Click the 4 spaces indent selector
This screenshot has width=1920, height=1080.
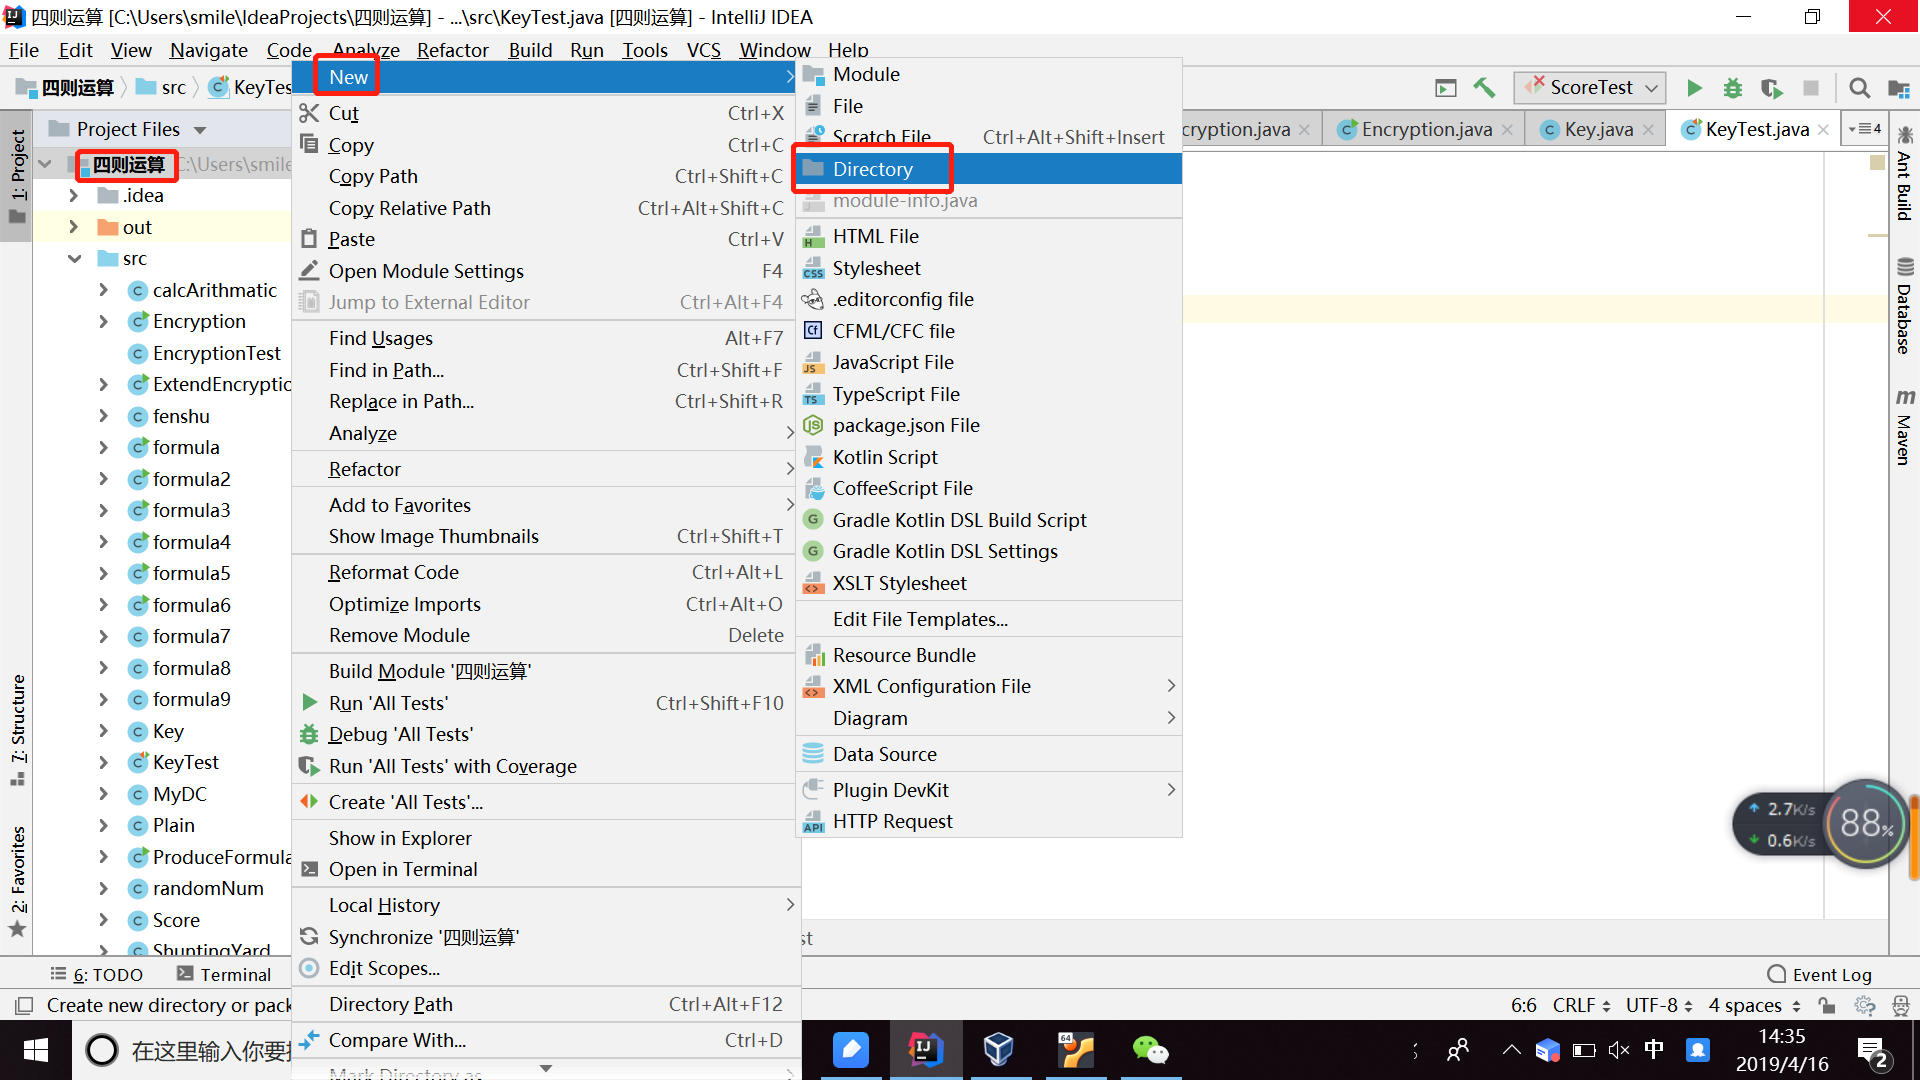coord(1755,1005)
